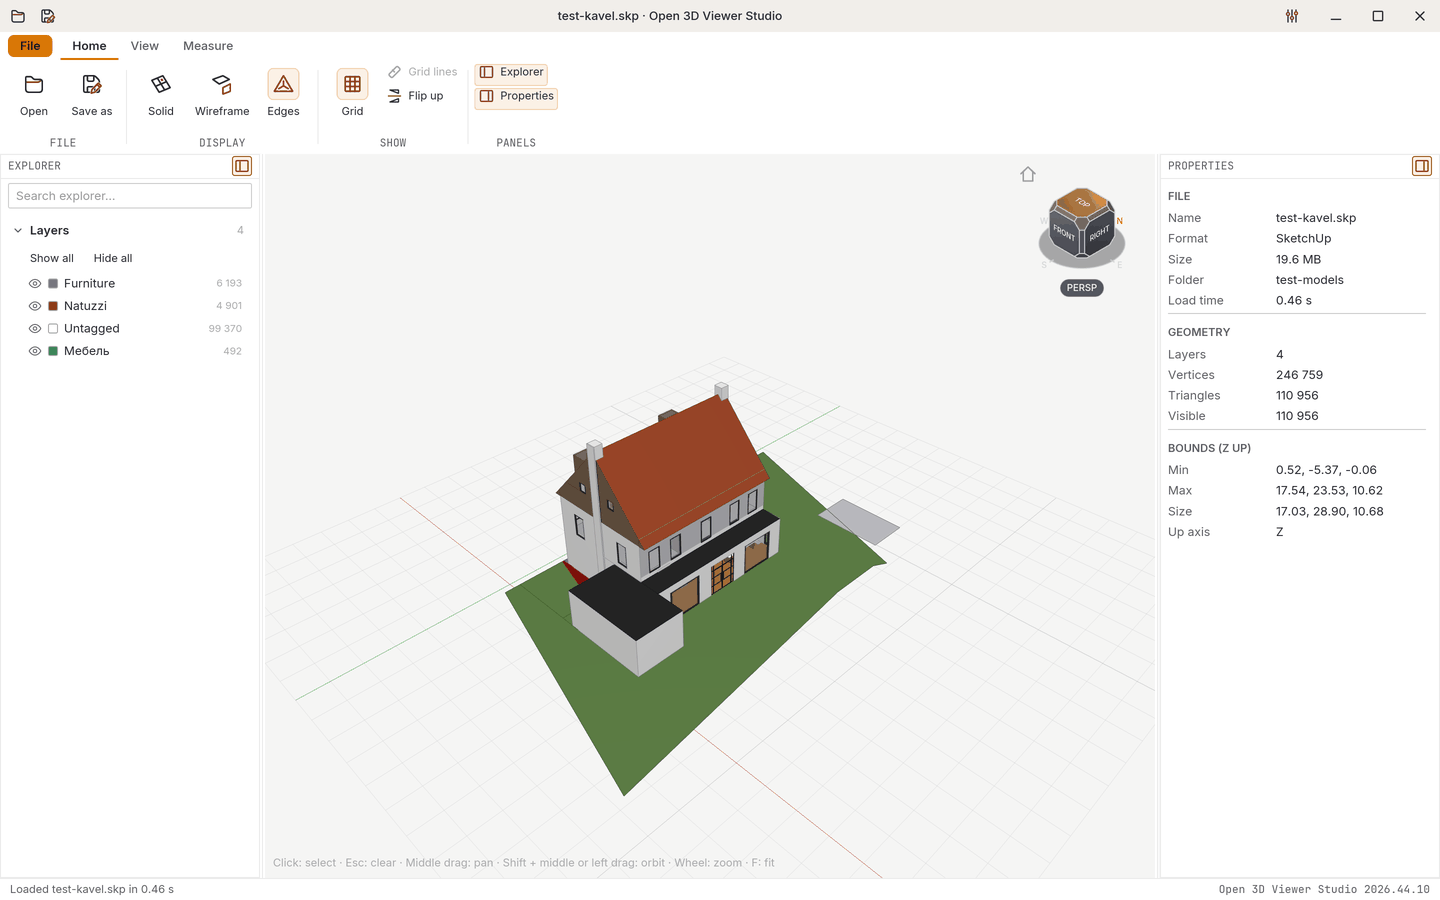Open the File menu
Image resolution: width=1440 pixels, height=900 pixels.
(x=30, y=46)
